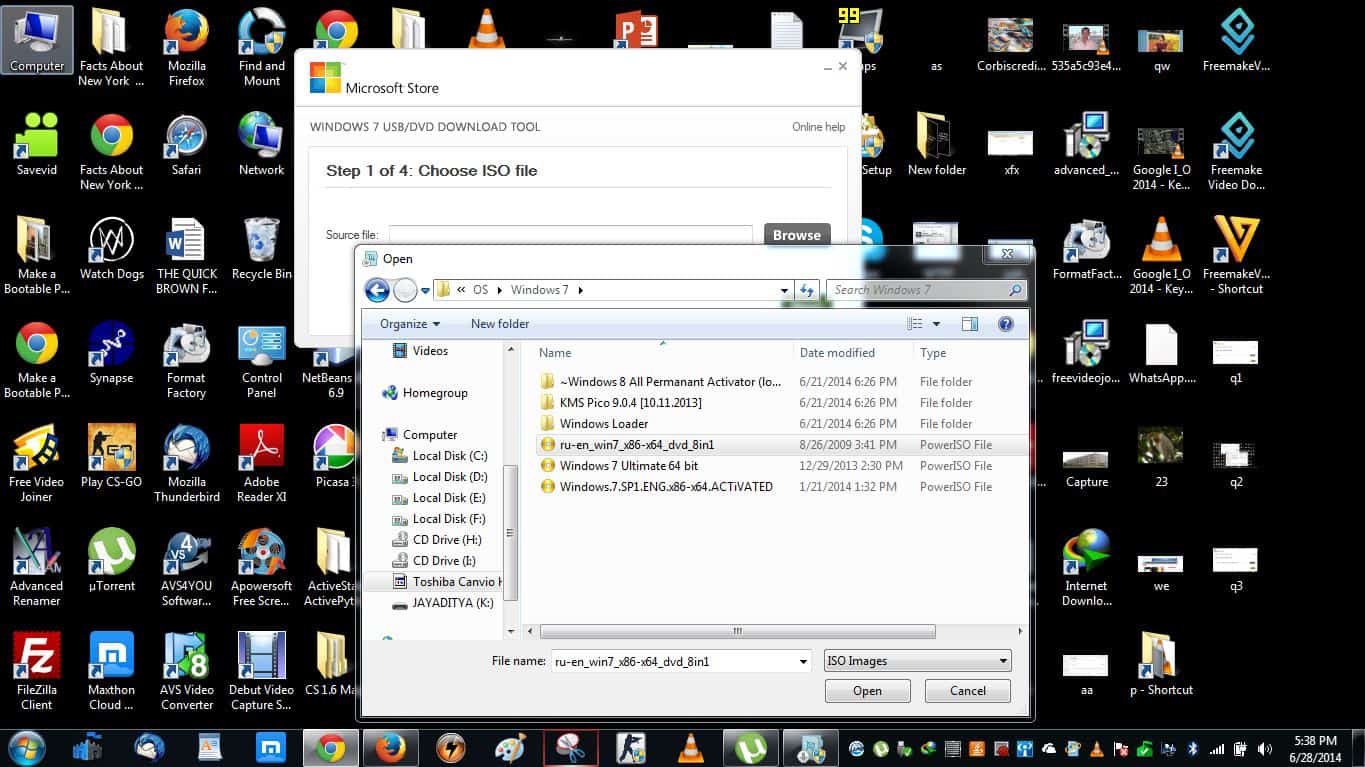Open the Play CS-GO desktop shortcut
Image resolution: width=1365 pixels, height=767 pixels.
coord(112,457)
